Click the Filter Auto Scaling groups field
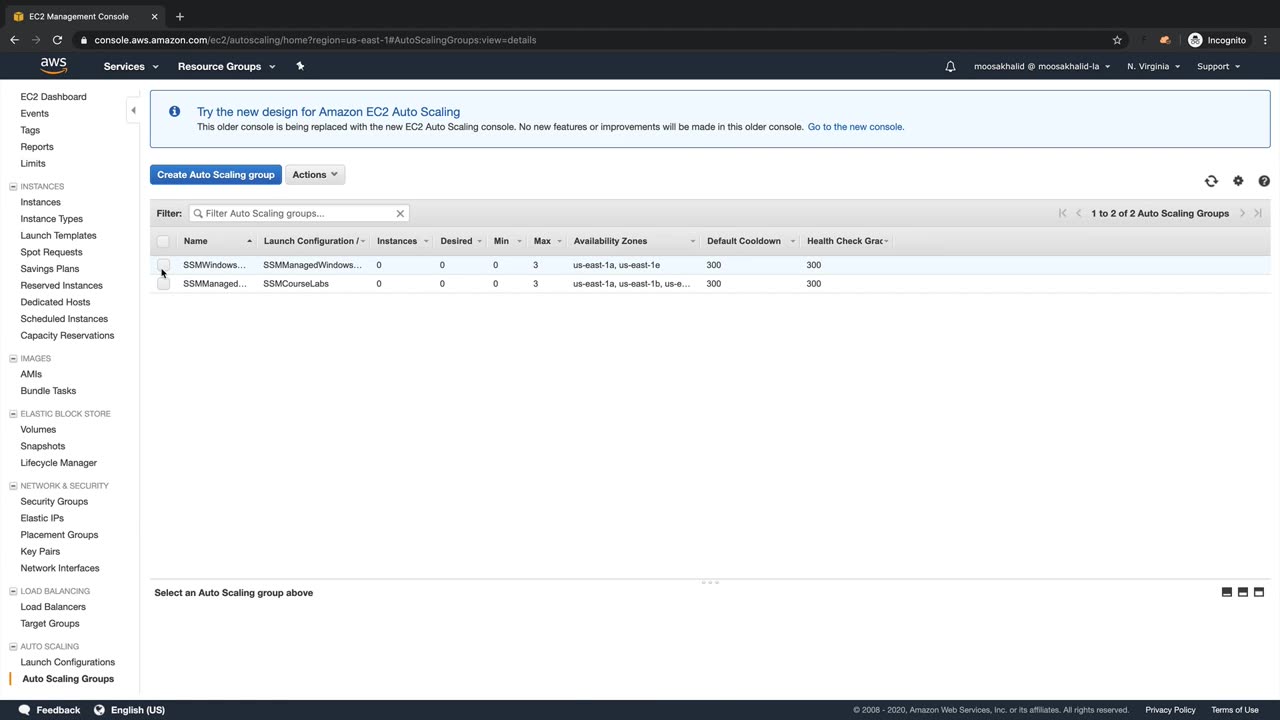This screenshot has height=720, width=1280. coord(297,213)
